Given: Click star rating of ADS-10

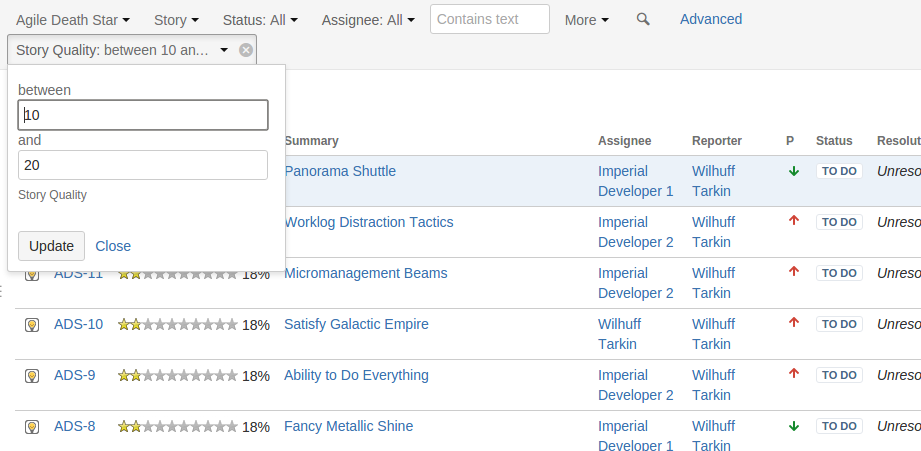Looking at the screenshot, I should click(x=178, y=324).
